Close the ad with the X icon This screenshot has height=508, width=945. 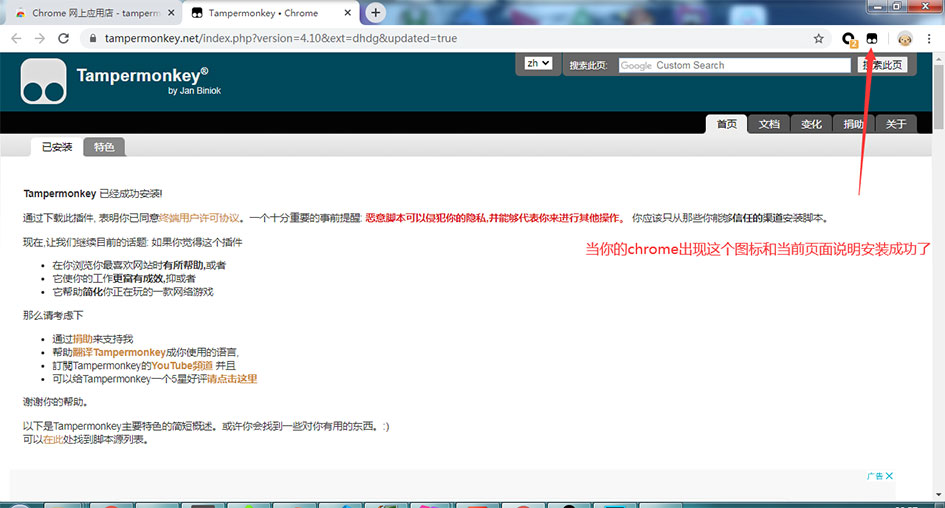tap(889, 476)
